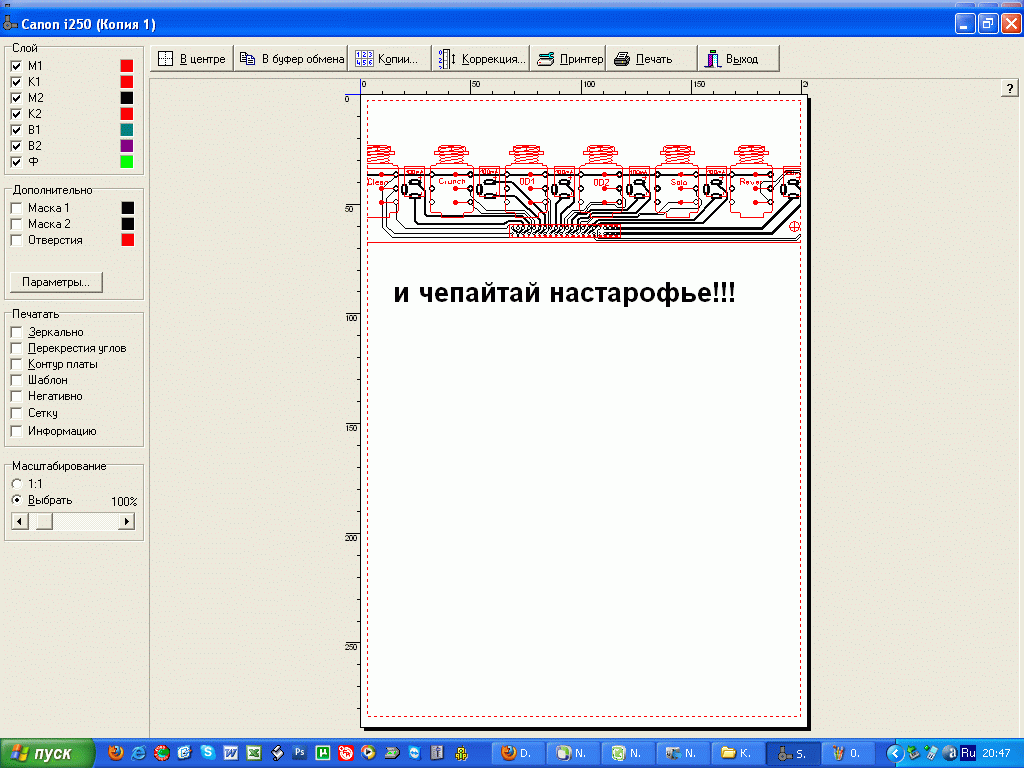Click the printed text 'и чепайтай настарофье!!!' in preview
Viewport: 1024px width, 768px height.
(564, 293)
